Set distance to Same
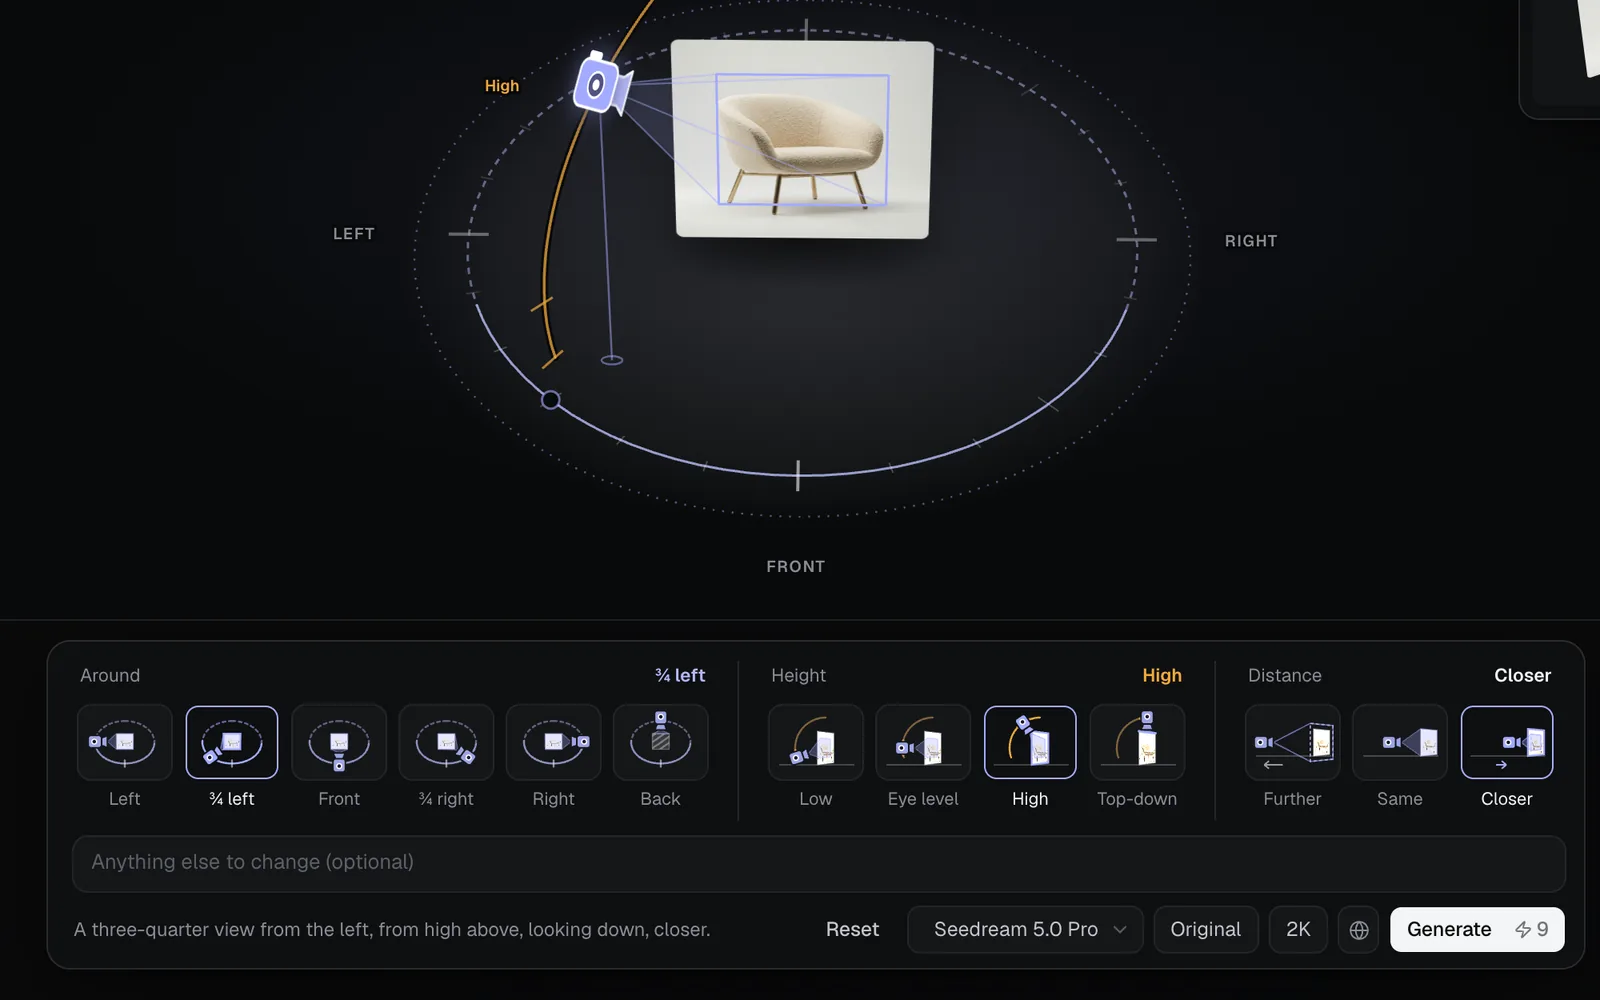 point(1399,742)
